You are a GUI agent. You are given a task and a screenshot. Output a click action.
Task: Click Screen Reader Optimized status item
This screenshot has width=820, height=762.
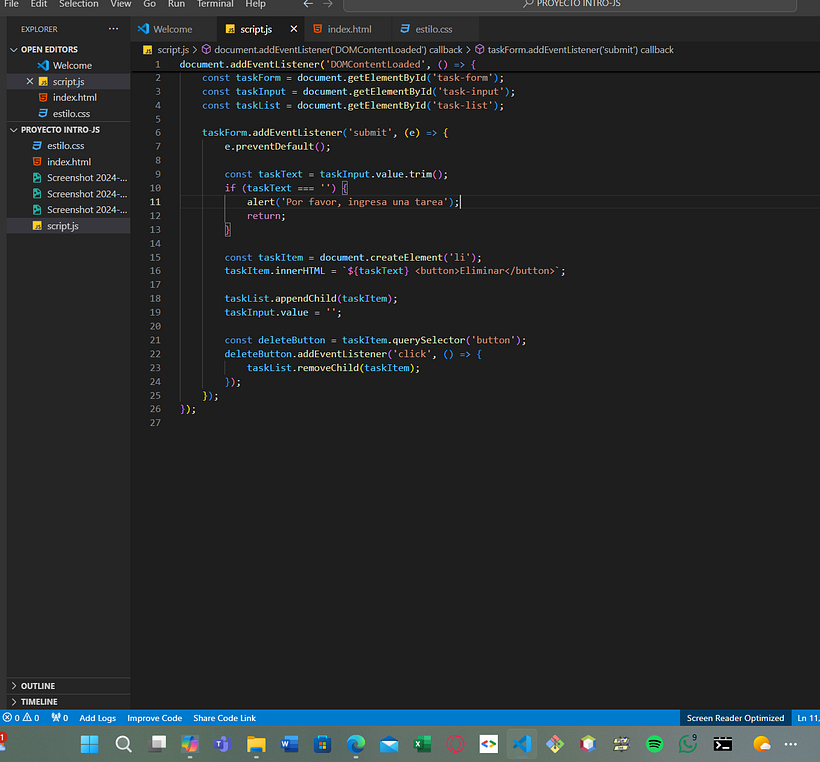pos(735,718)
